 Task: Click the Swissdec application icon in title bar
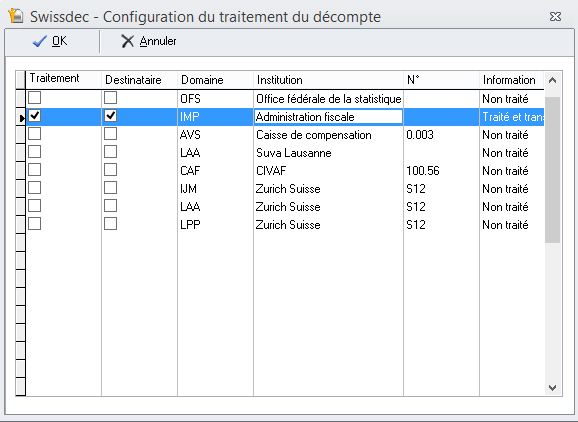pyautogui.click(x=15, y=16)
